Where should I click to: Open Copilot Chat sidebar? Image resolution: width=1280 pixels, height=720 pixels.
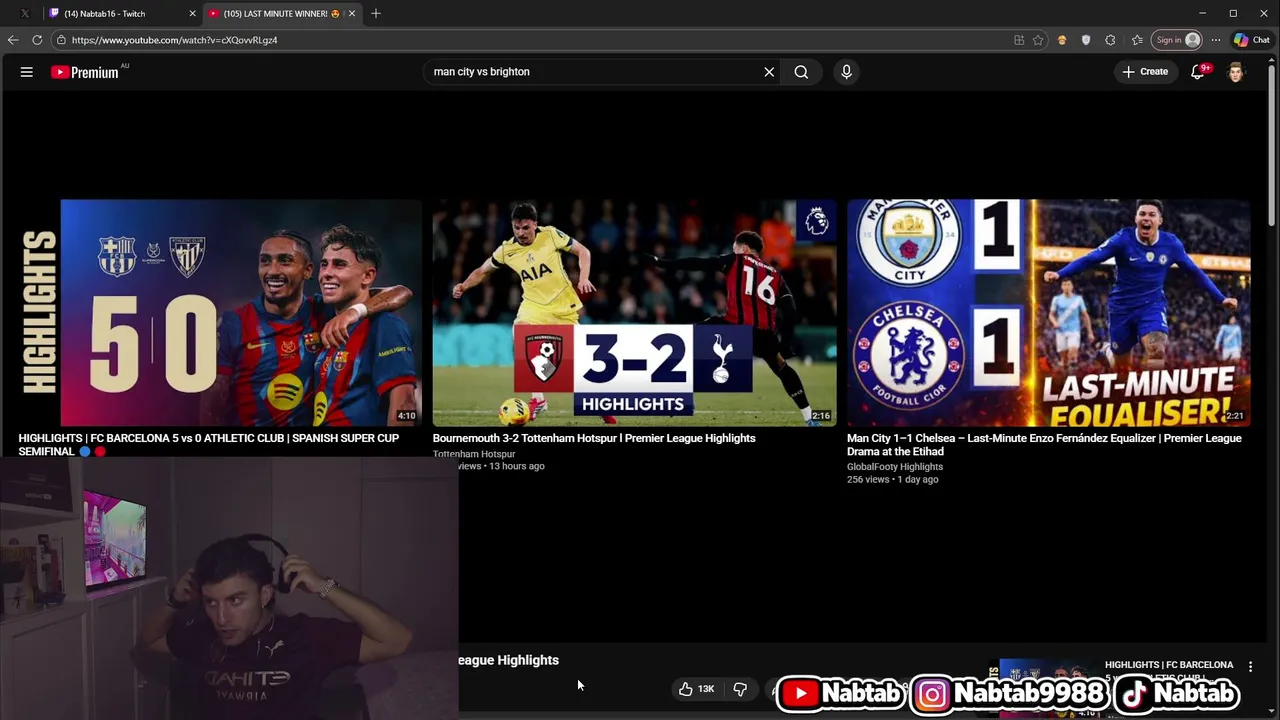[1252, 40]
